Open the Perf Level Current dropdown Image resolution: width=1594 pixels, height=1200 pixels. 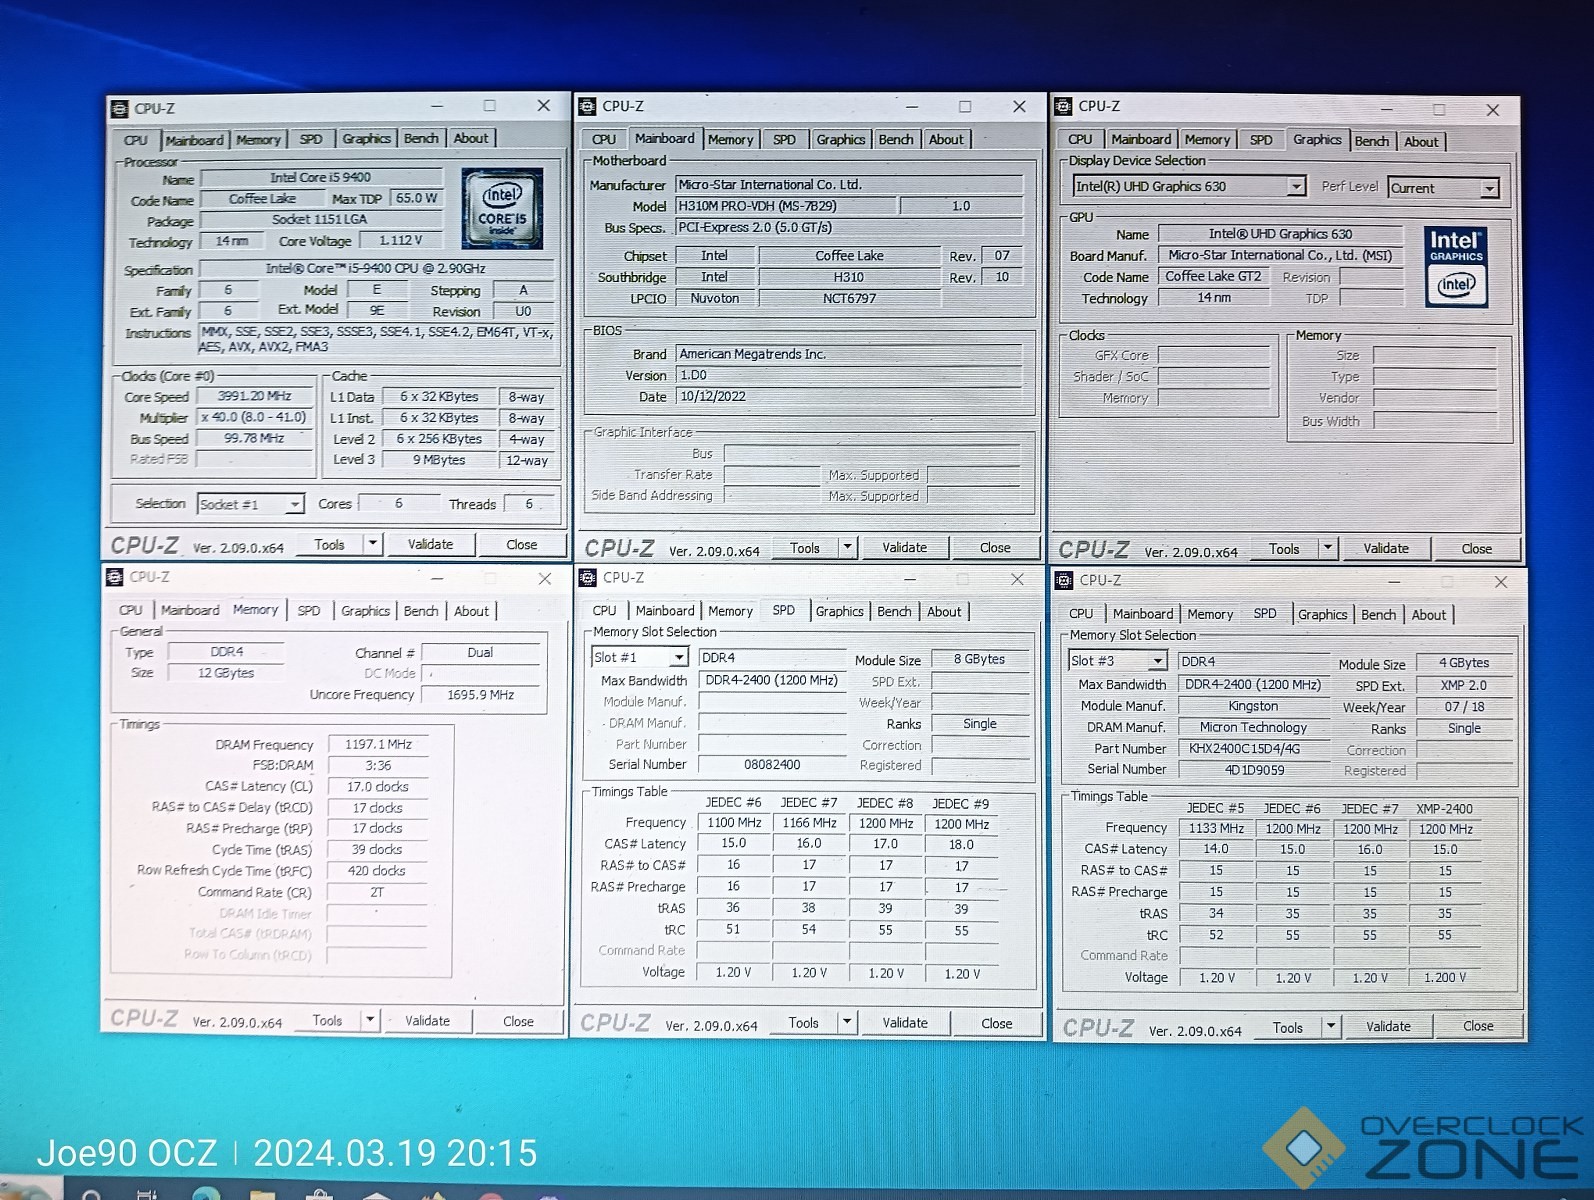point(1443,188)
